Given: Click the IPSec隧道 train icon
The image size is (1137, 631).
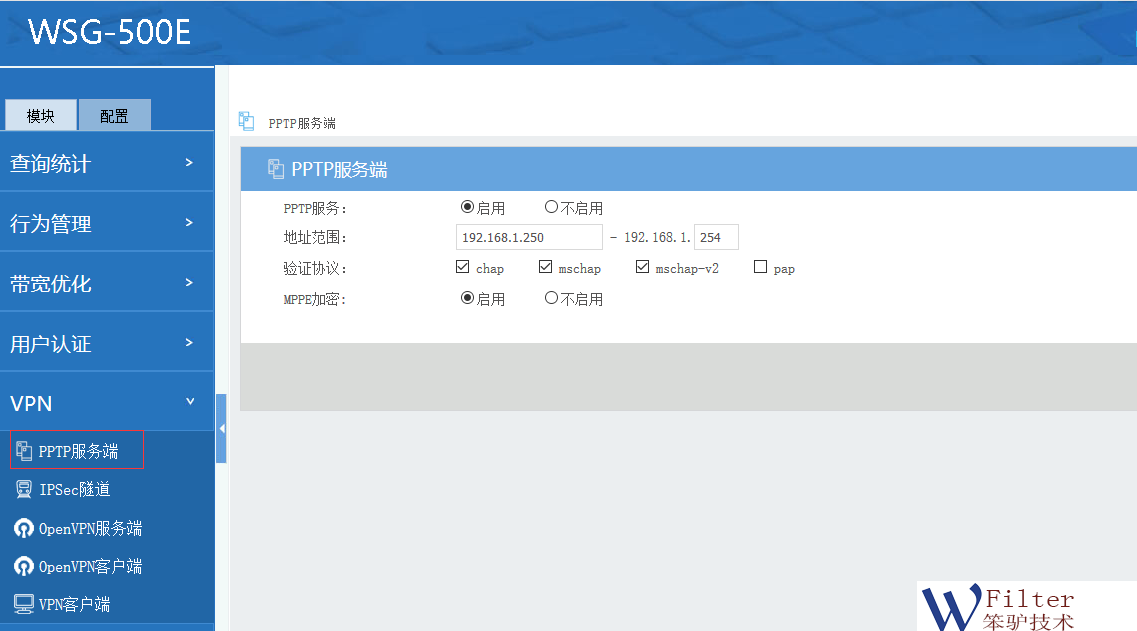Looking at the screenshot, I should [24, 489].
